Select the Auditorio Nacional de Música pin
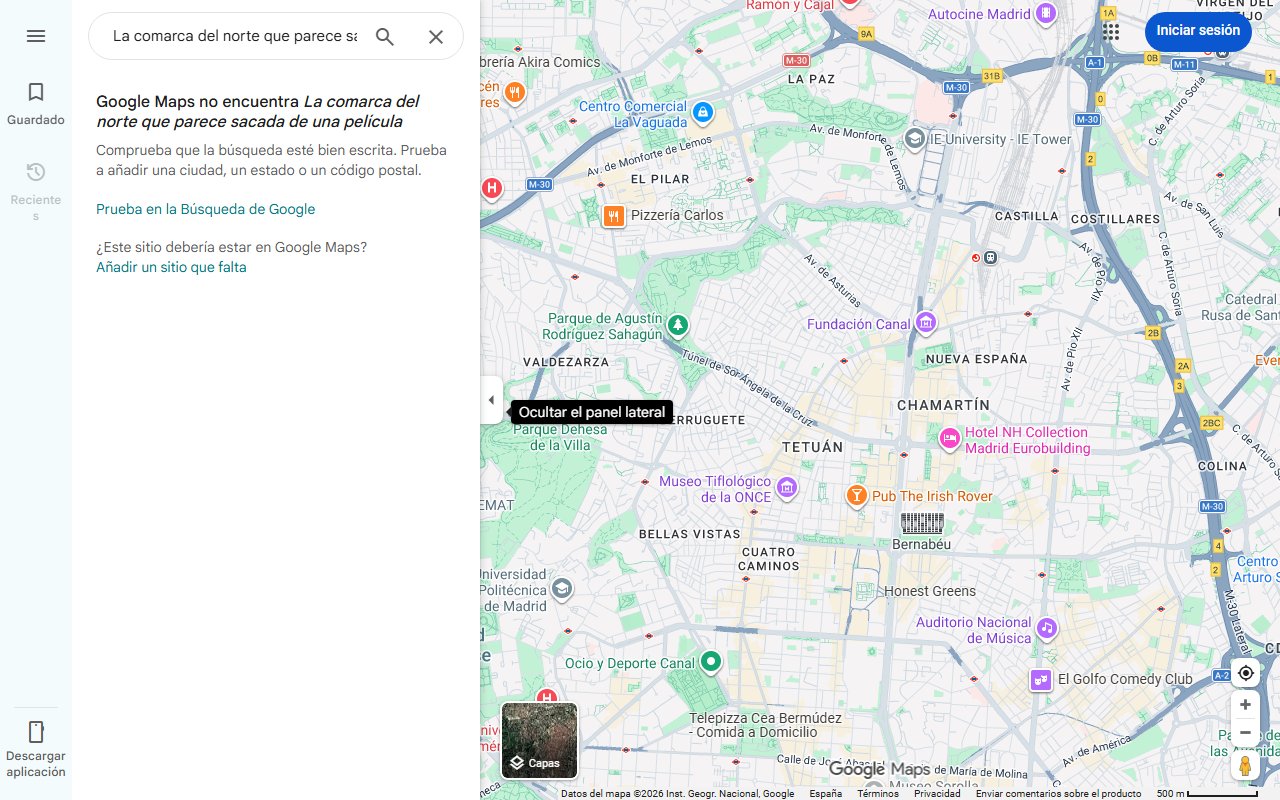The image size is (1280, 800). point(1046,628)
